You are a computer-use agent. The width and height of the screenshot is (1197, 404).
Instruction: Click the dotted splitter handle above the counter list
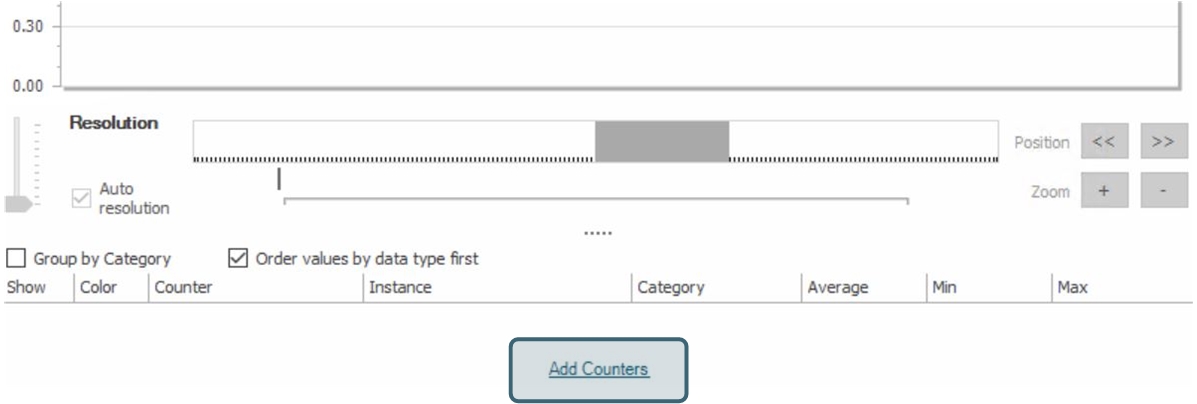coord(598,234)
